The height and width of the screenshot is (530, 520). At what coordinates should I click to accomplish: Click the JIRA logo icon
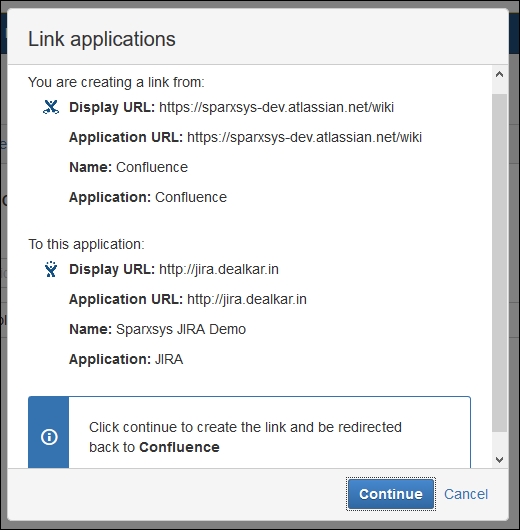pyautogui.click(x=51, y=269)
